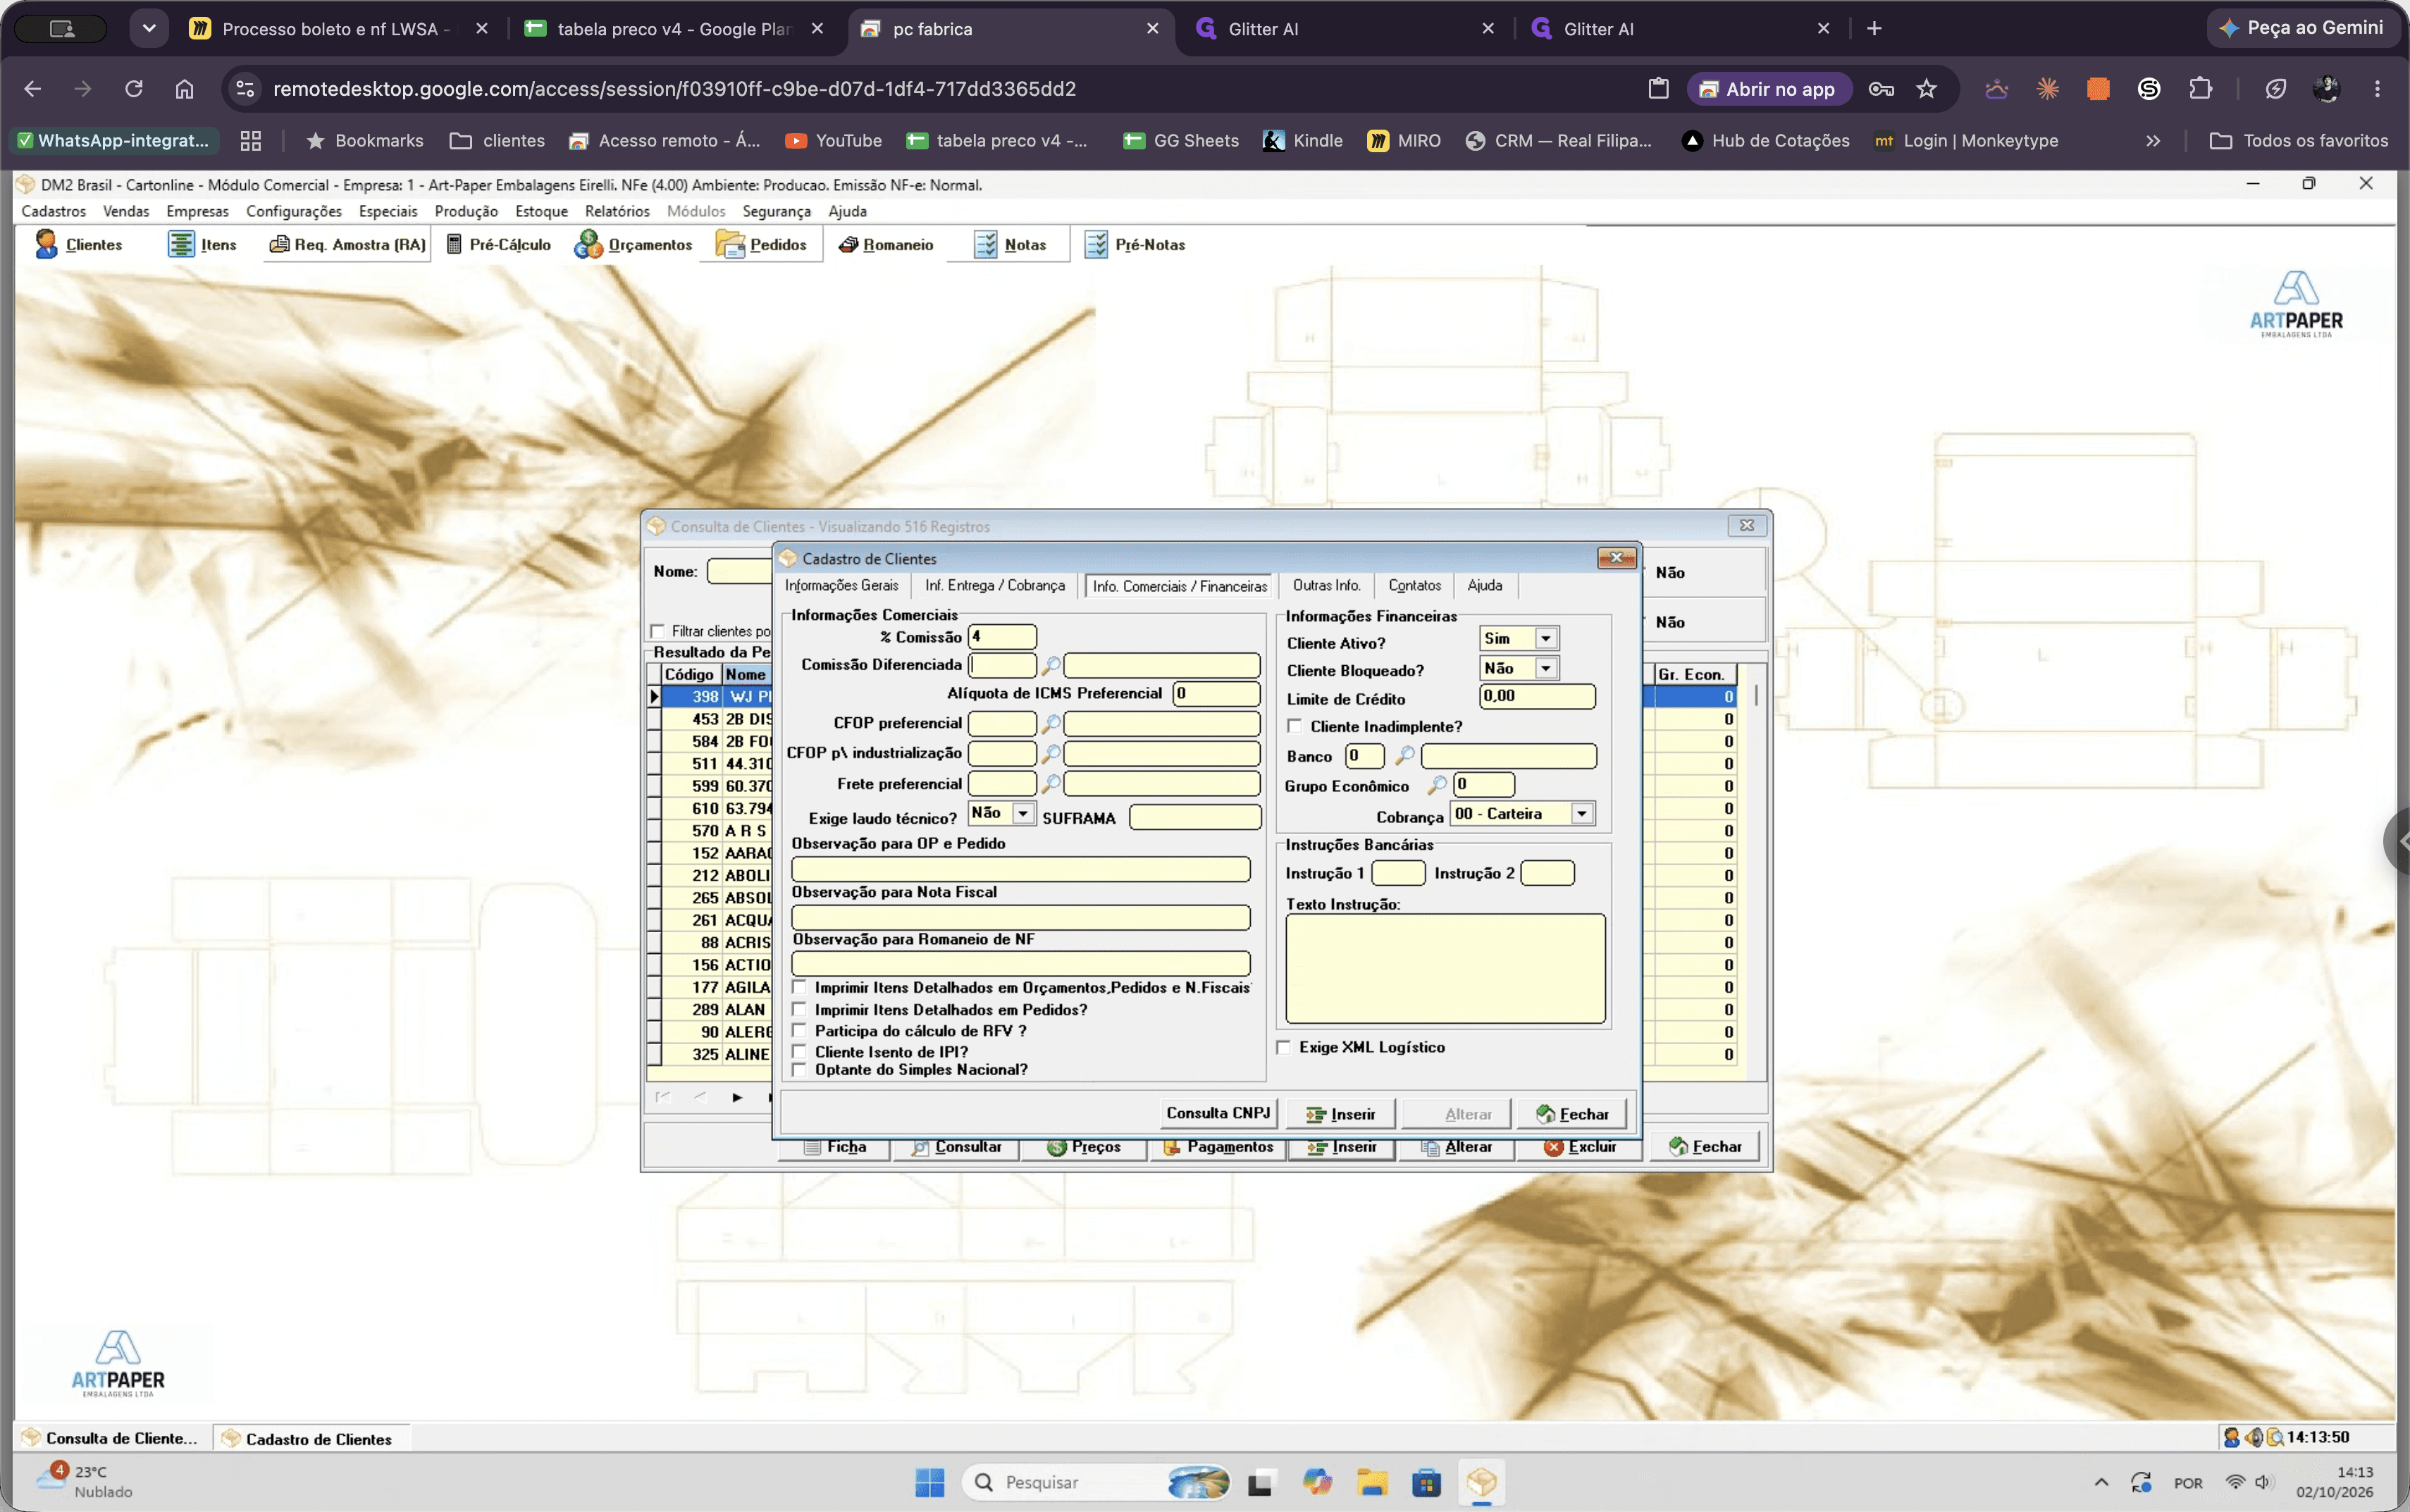Check Optante do Simples Nacional
Screen dimensions: 2410x1512
point(799,1069)
